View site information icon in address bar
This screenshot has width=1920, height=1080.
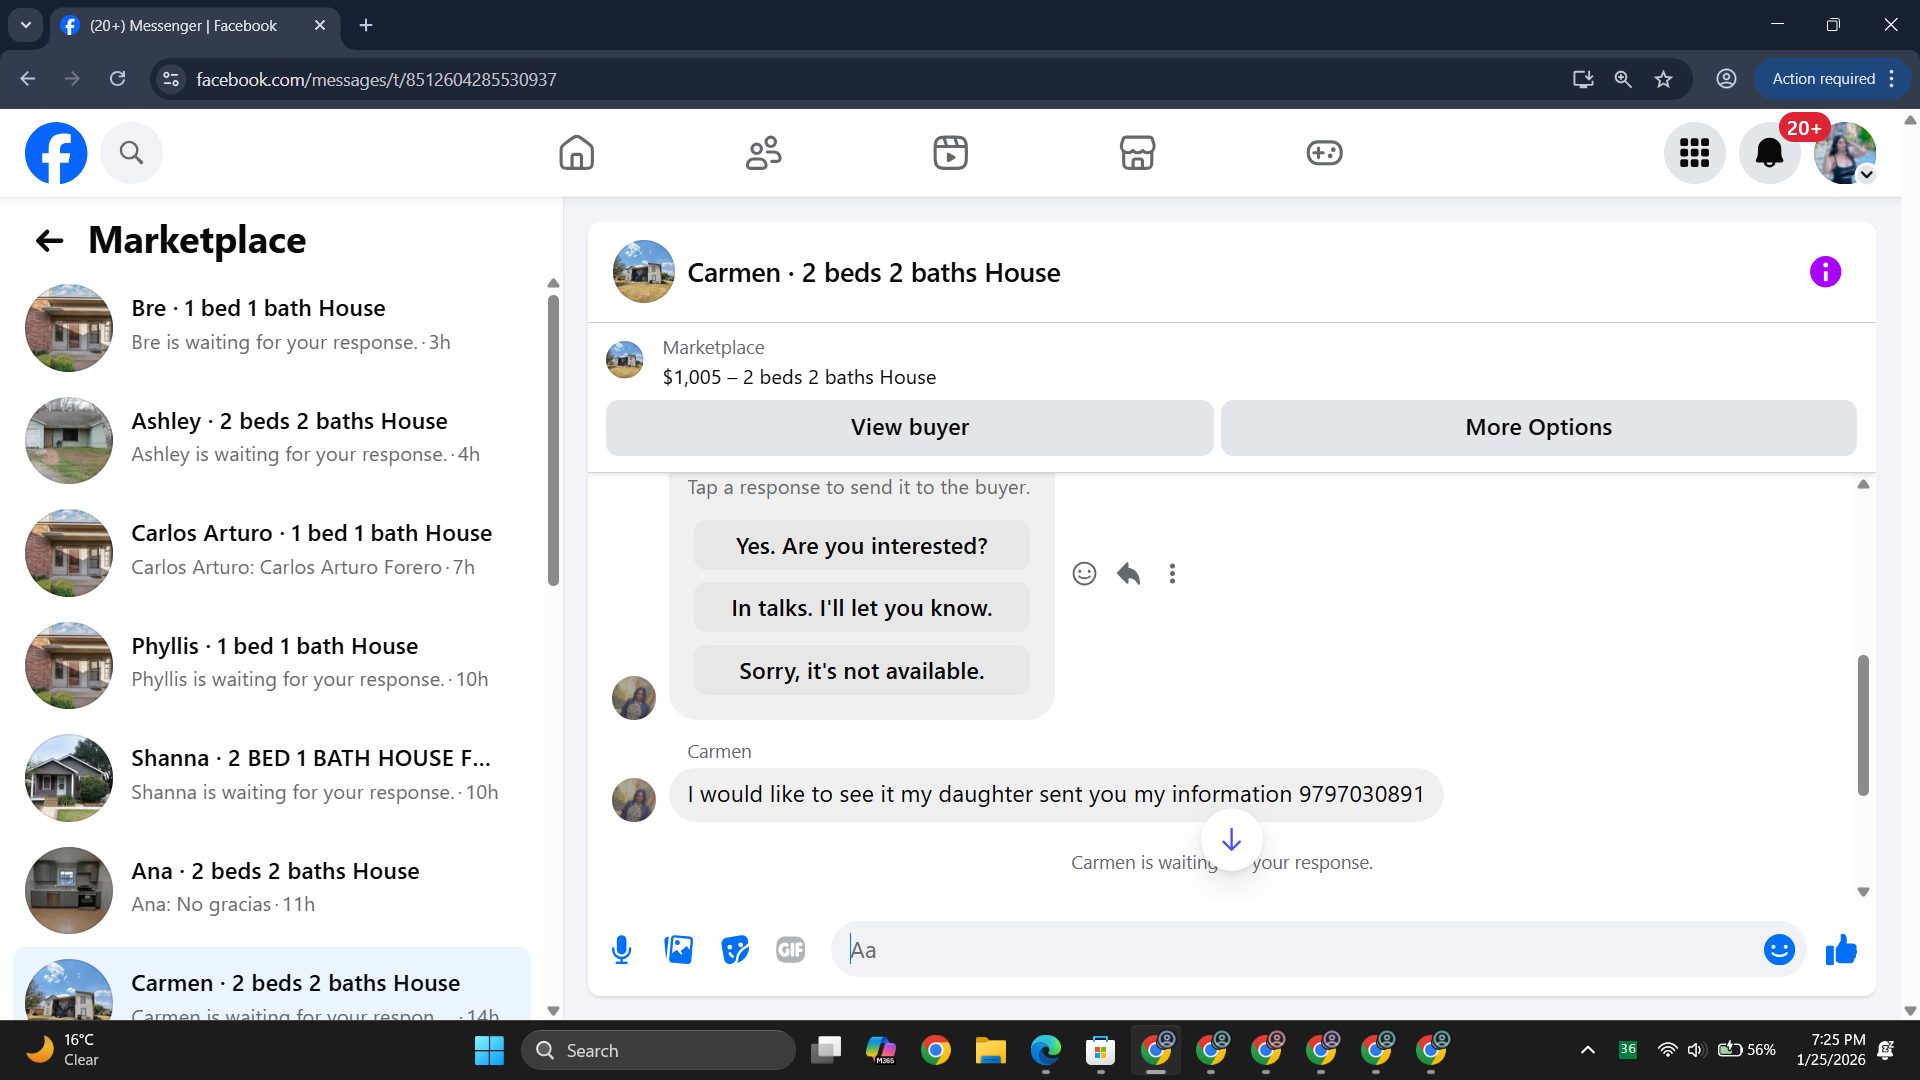[x=171, y=79]
